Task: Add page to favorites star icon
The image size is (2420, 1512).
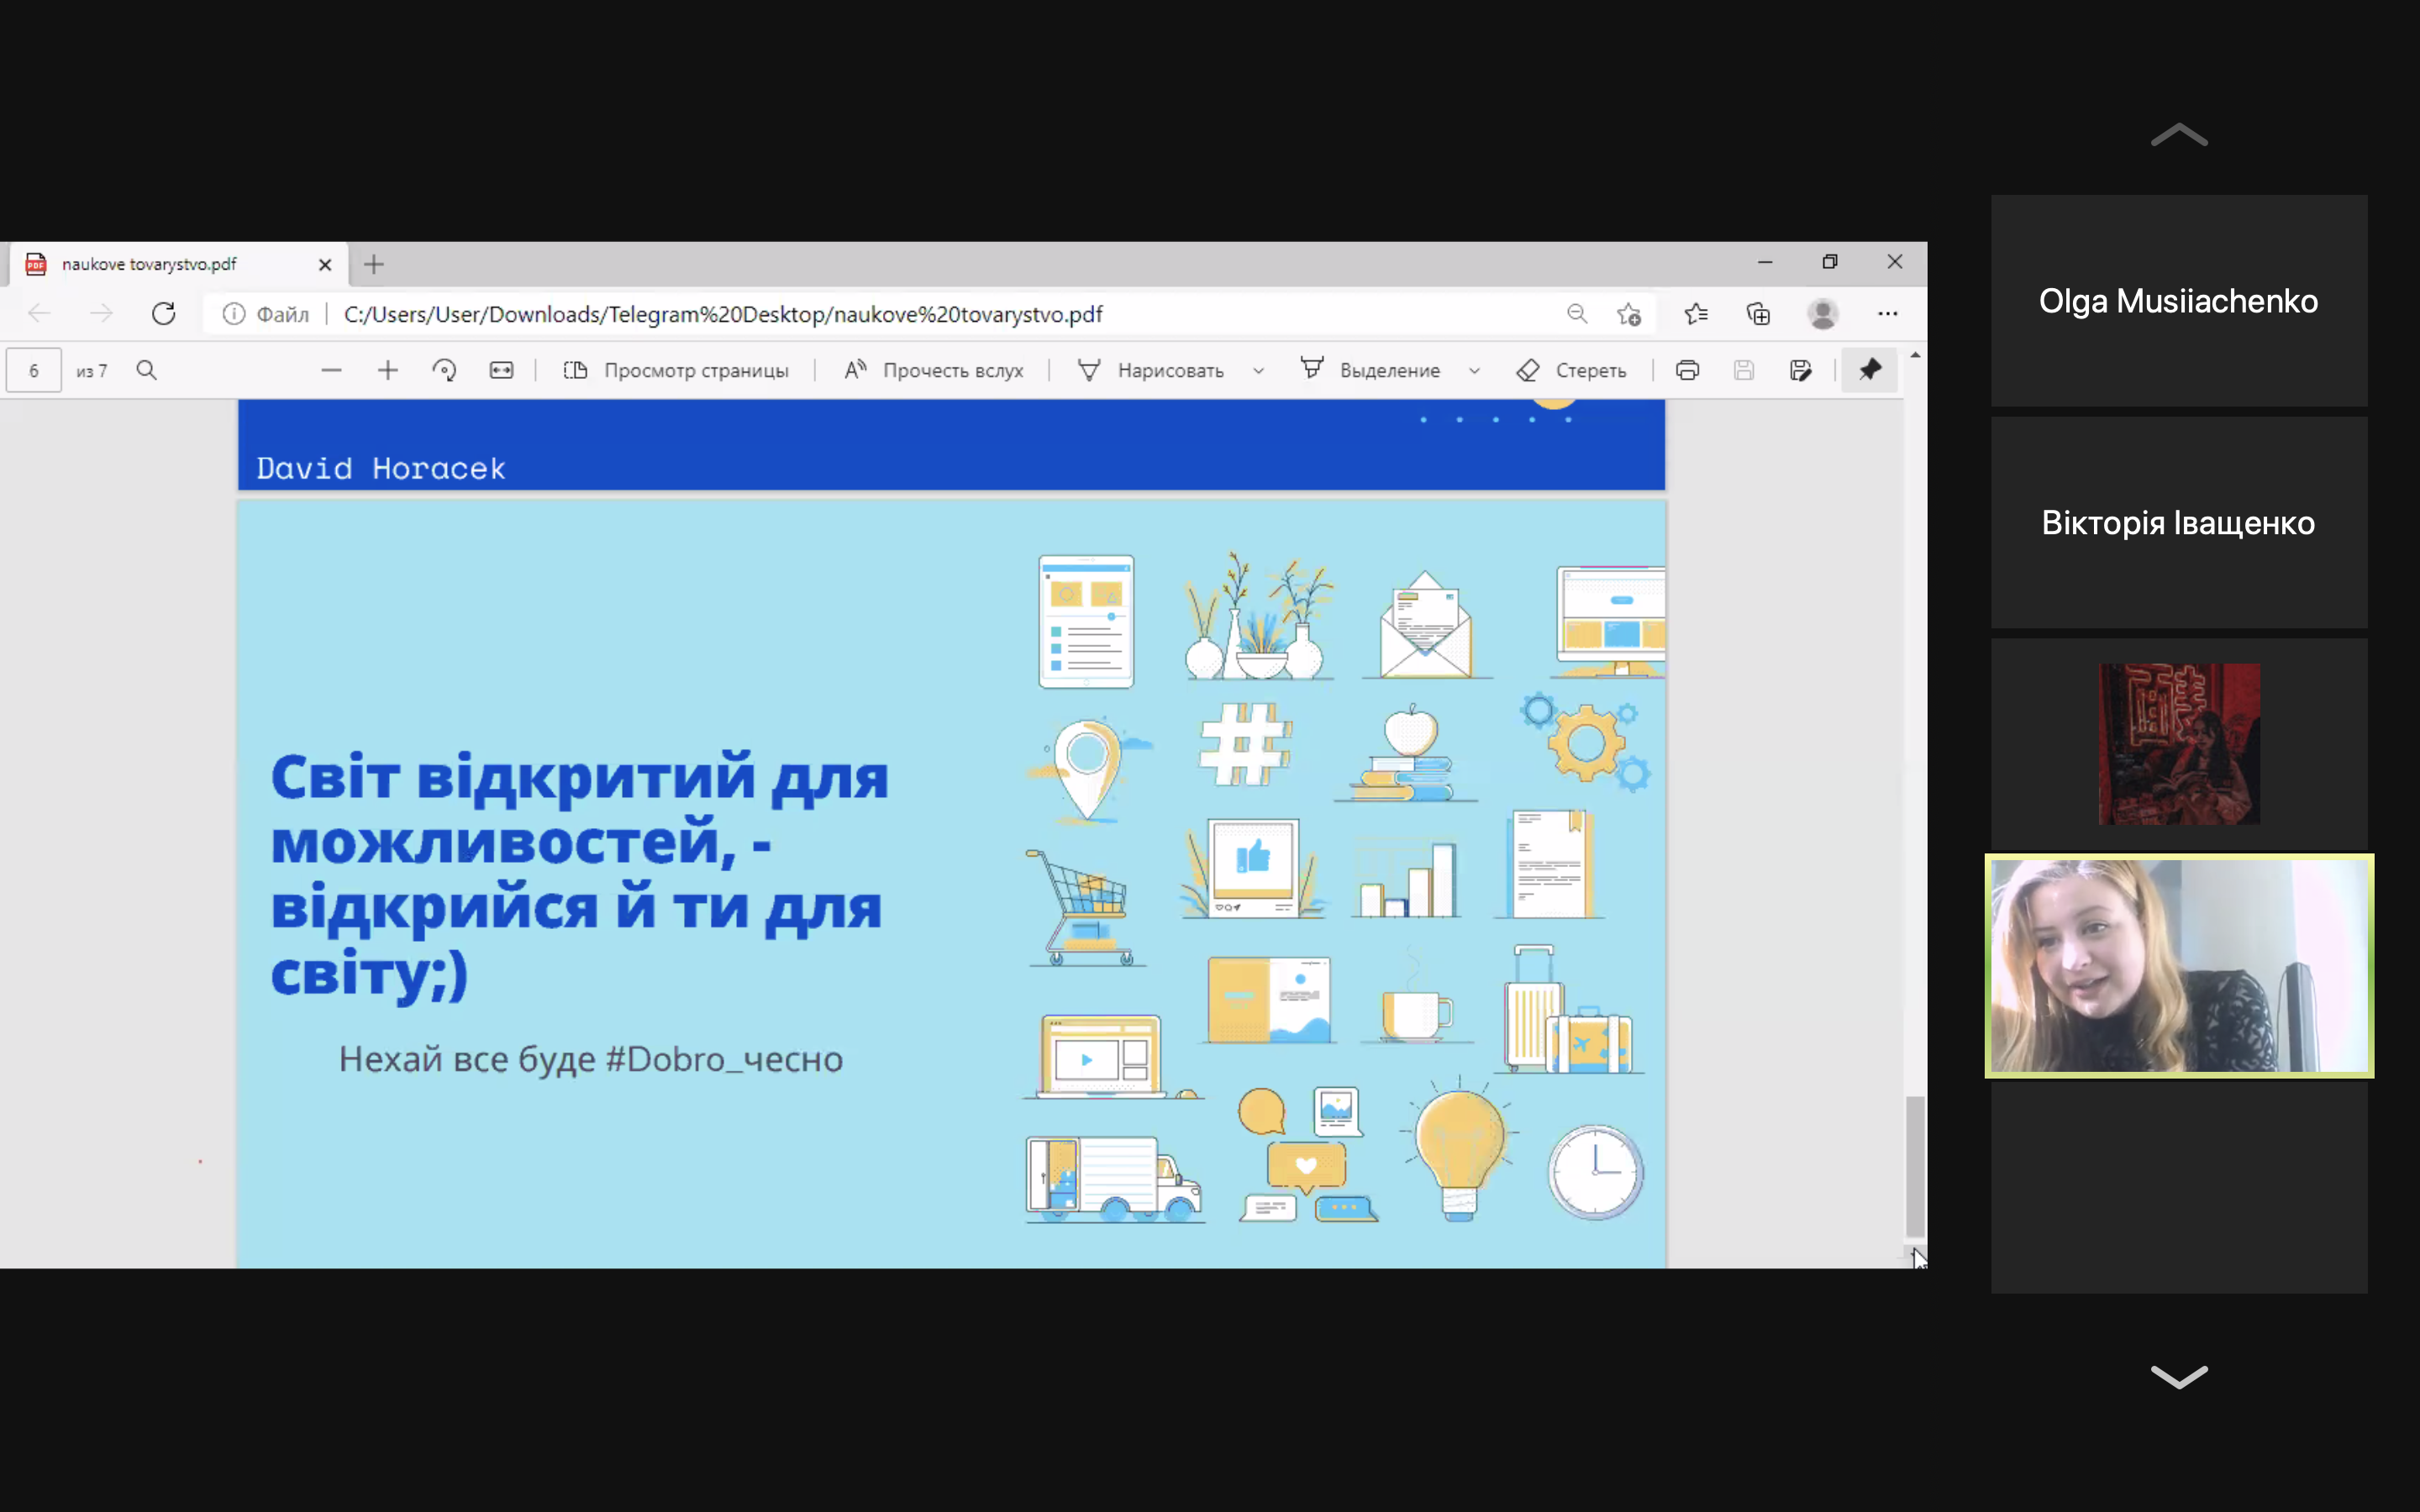Action: coord(1628,315)
